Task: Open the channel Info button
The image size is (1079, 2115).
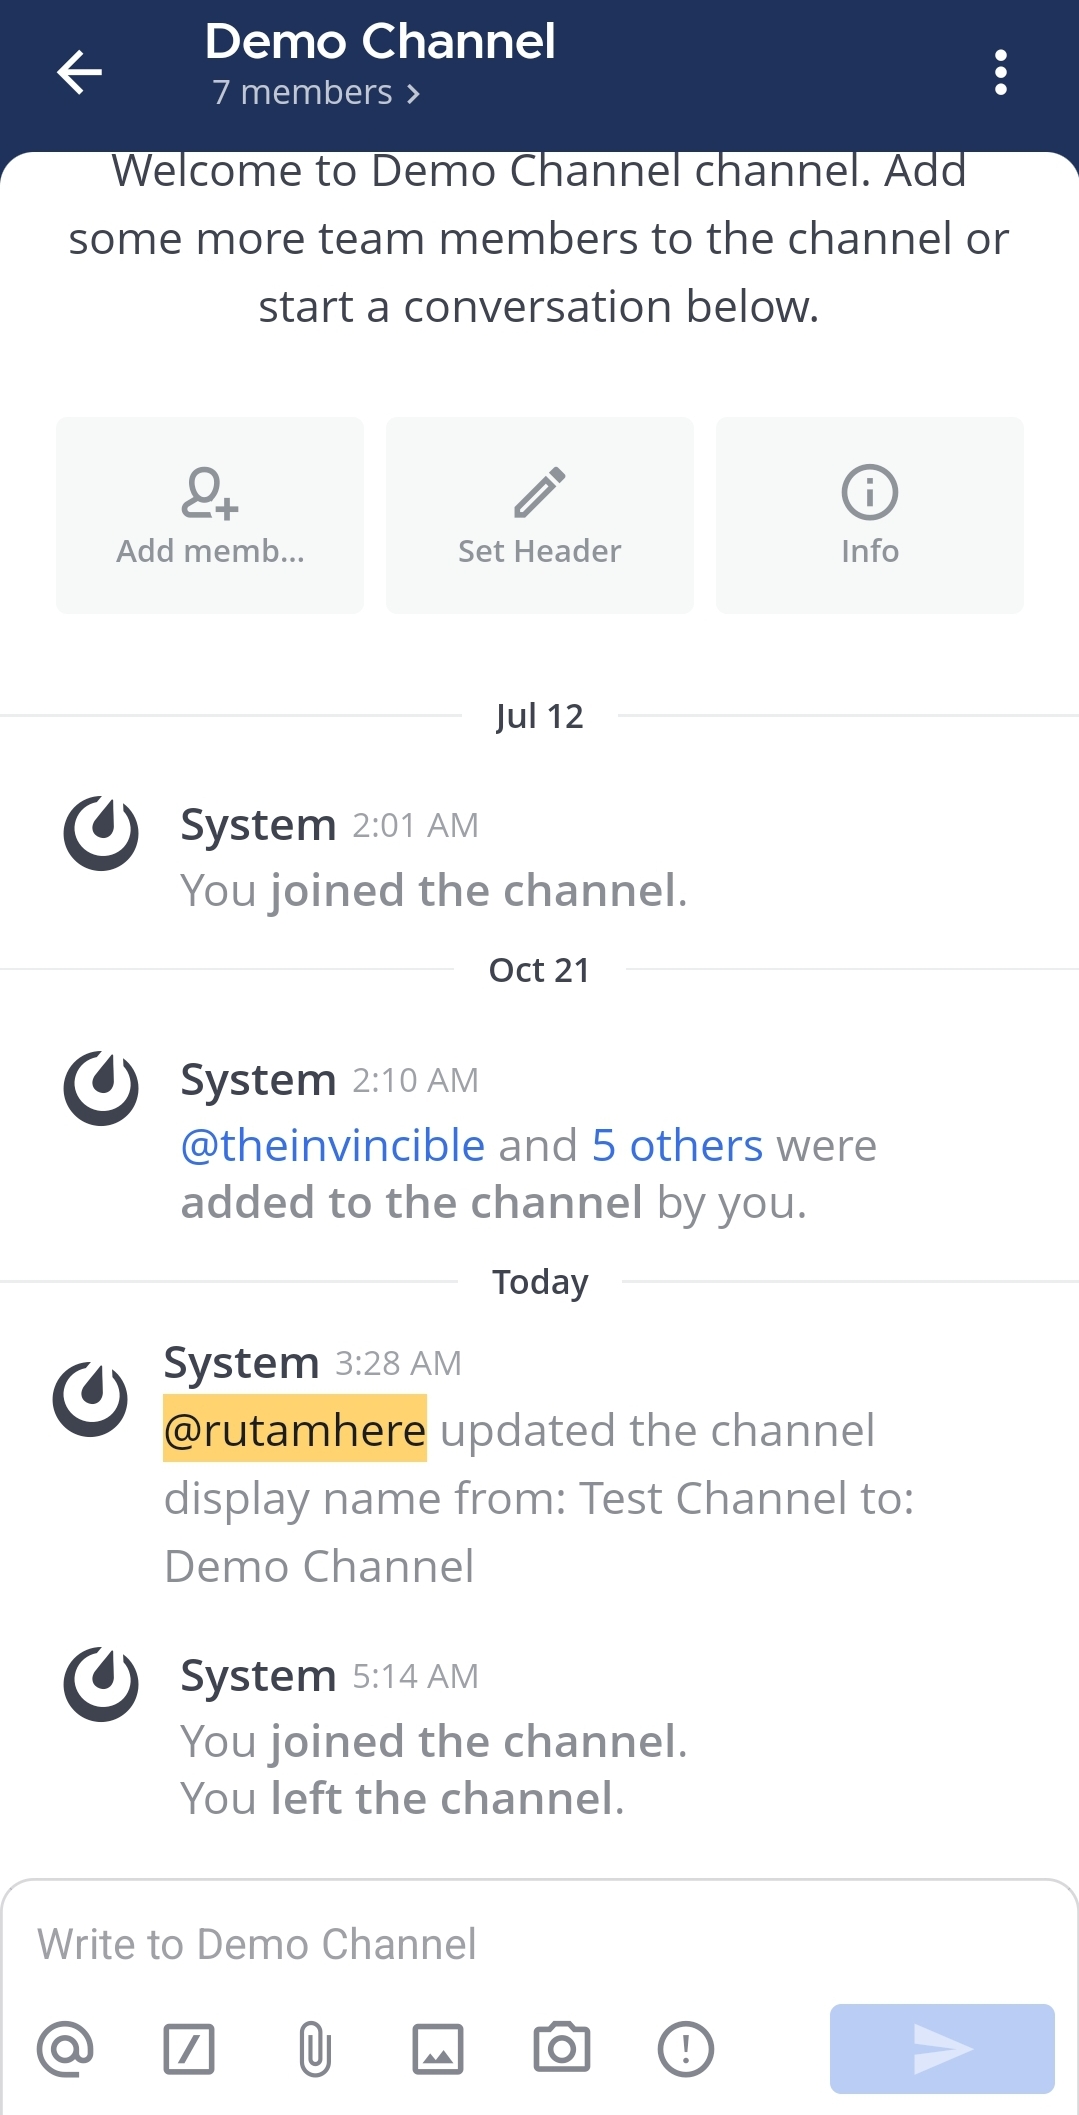Action: tap(869, 515)
